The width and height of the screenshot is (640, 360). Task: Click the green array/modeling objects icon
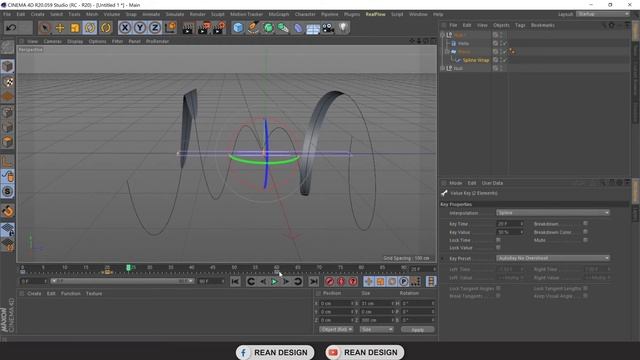(283, 28)
